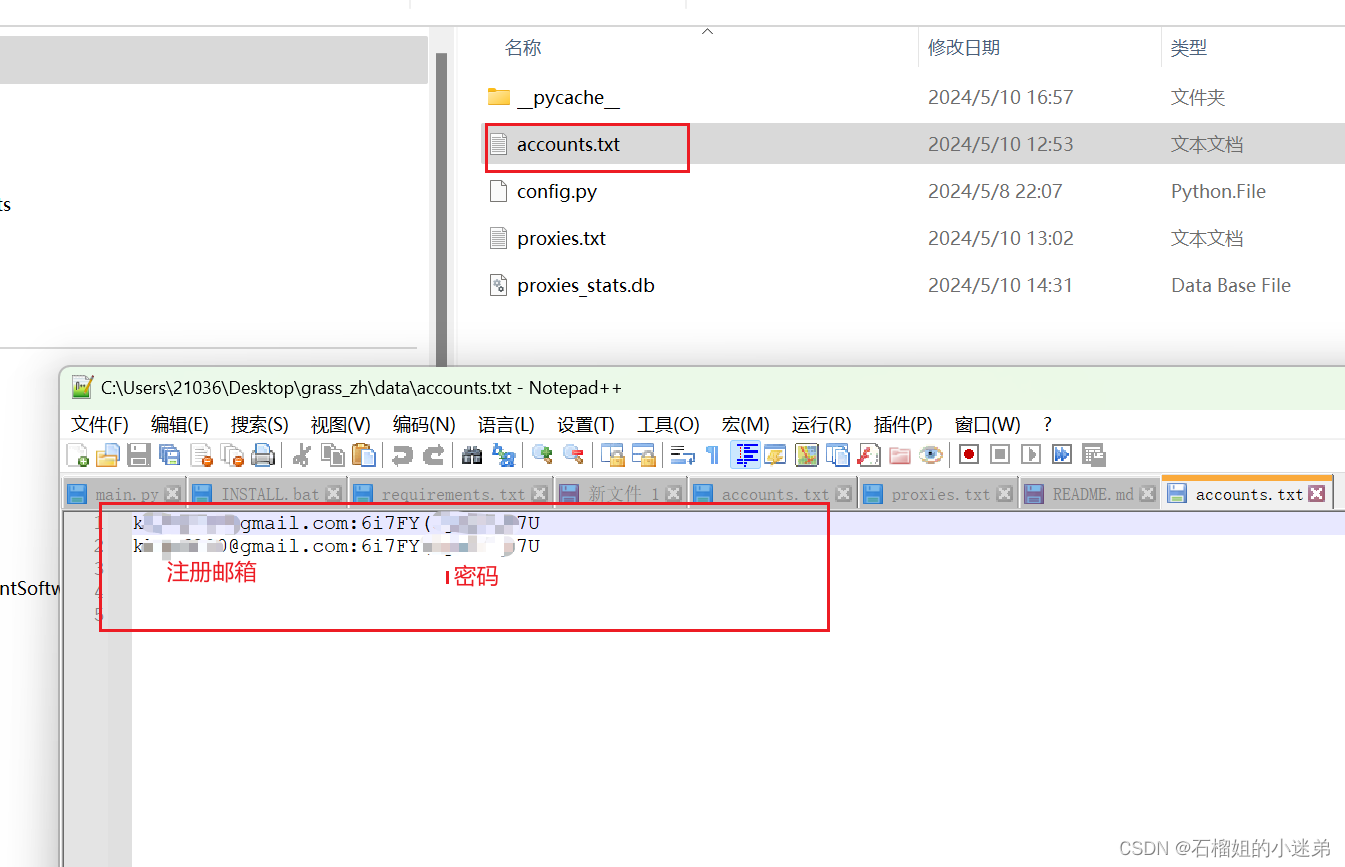Viewport: 1345px width, 867px height.
Task: Toggle show all characters pilcrow icon
Action: point(712,455)
